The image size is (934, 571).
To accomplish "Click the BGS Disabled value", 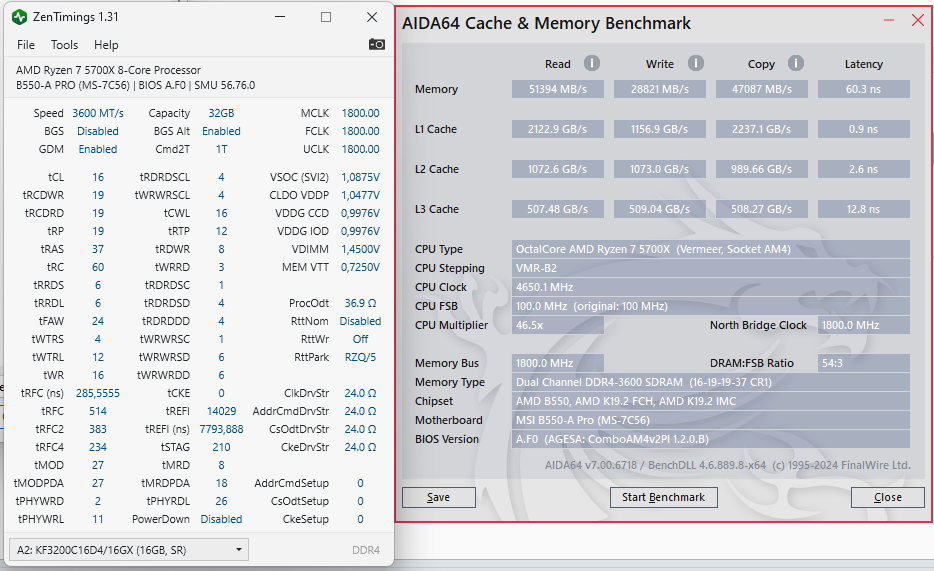I will [98, 131].
